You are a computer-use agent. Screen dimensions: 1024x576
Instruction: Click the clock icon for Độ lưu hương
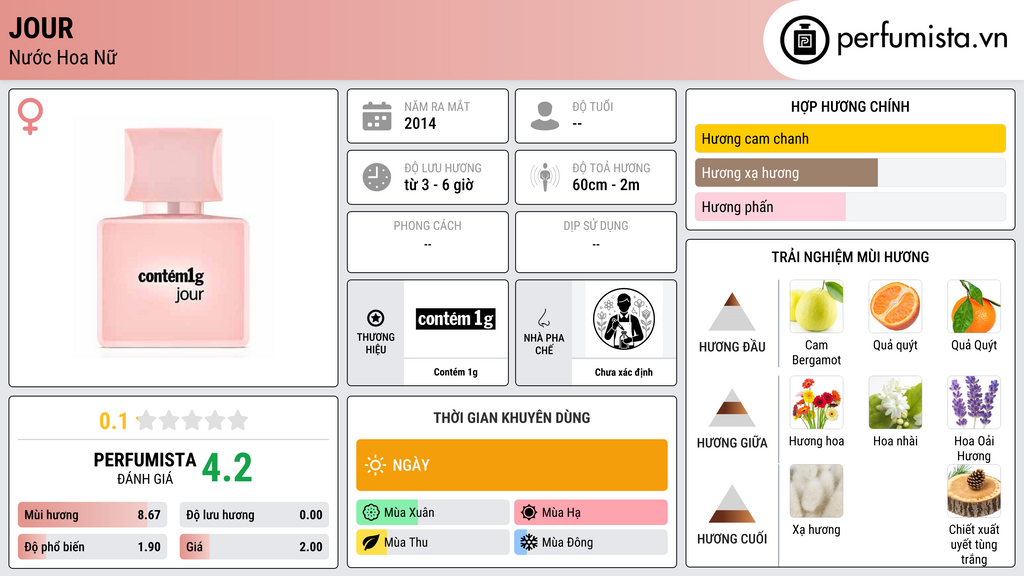tap(377, 177)
